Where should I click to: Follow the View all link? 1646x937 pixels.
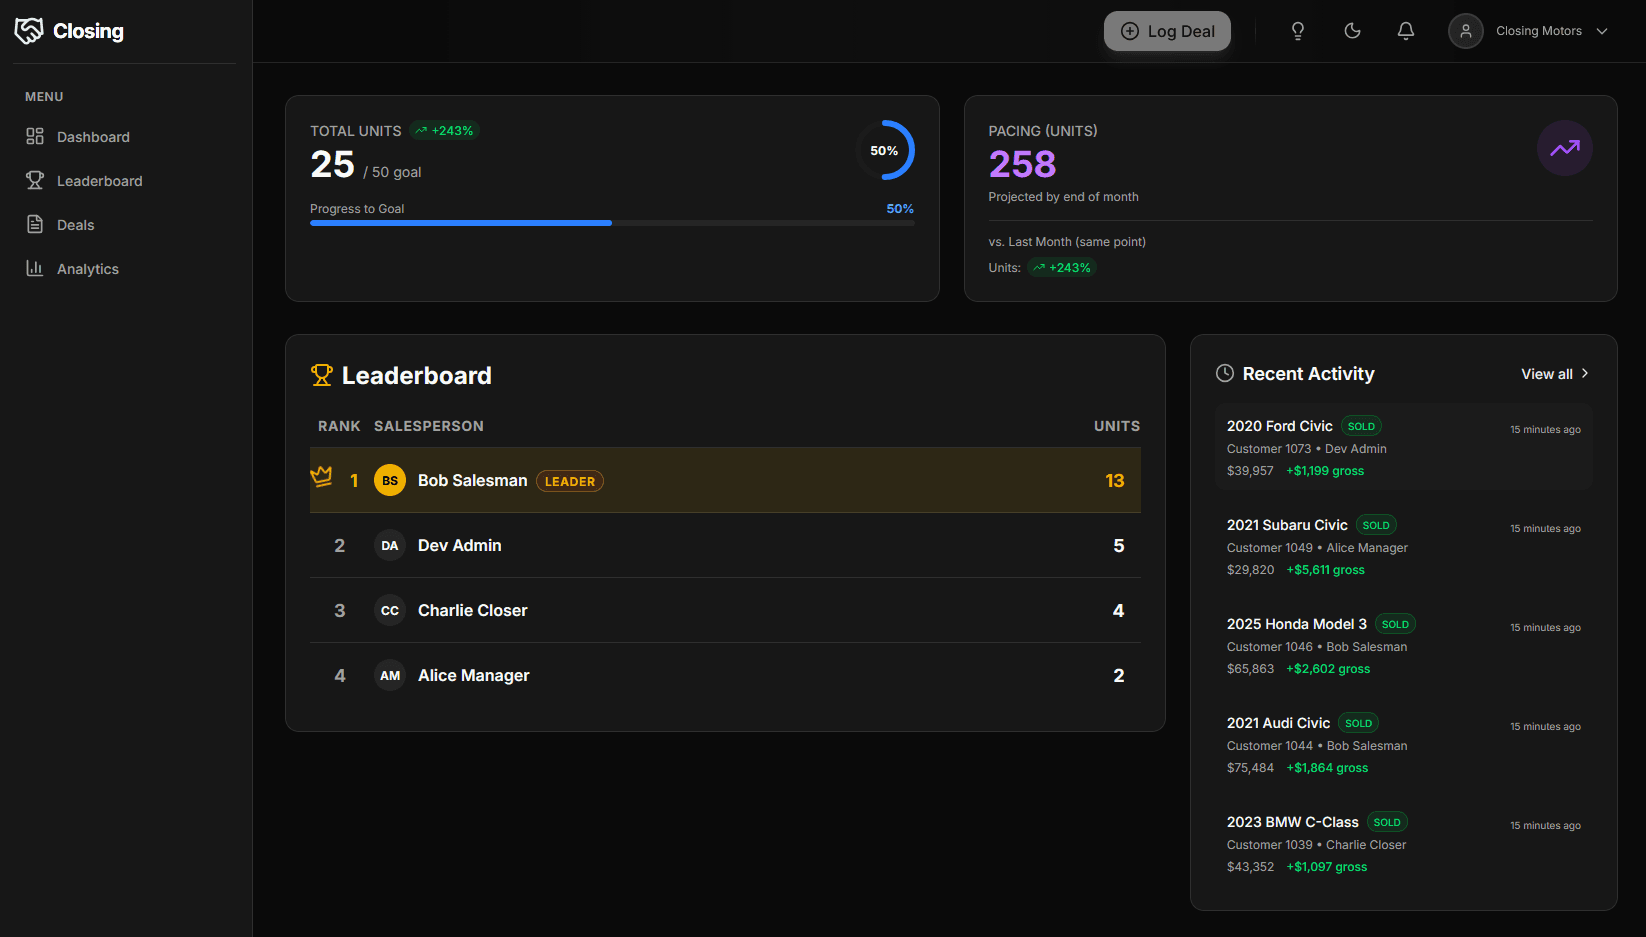point(1548,373)
